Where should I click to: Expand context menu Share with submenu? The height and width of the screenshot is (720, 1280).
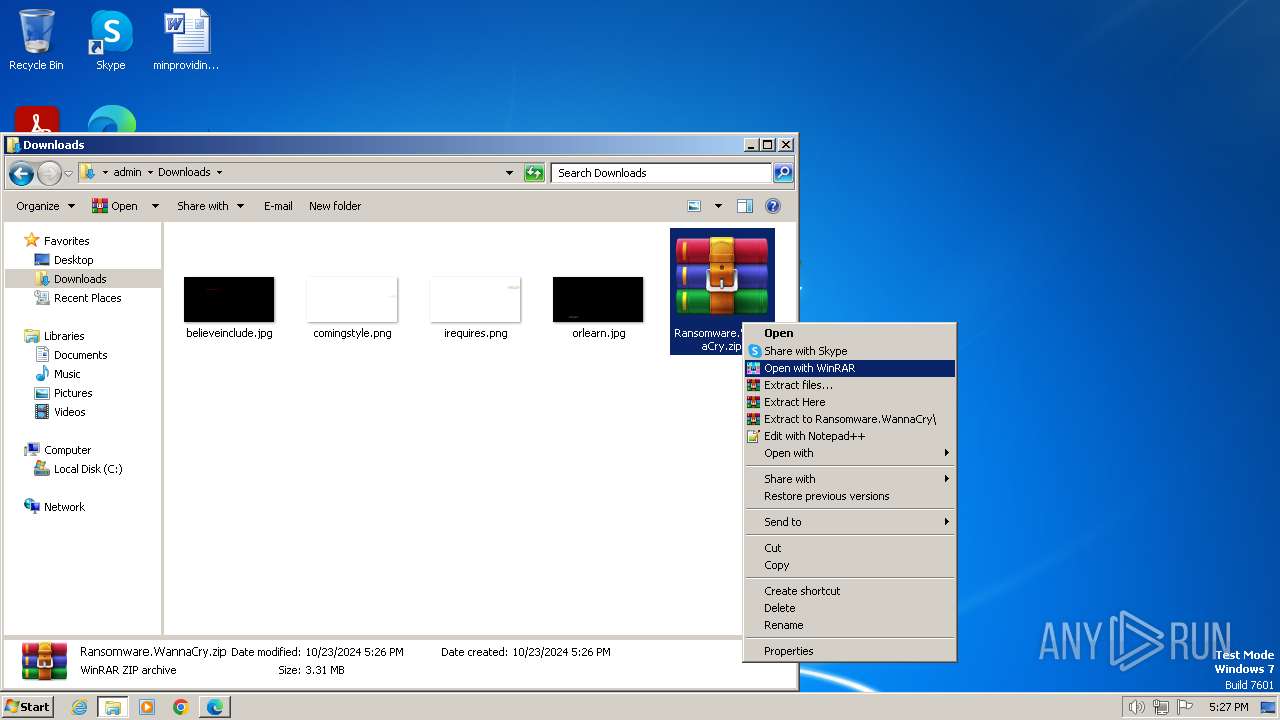pos(849,479)
